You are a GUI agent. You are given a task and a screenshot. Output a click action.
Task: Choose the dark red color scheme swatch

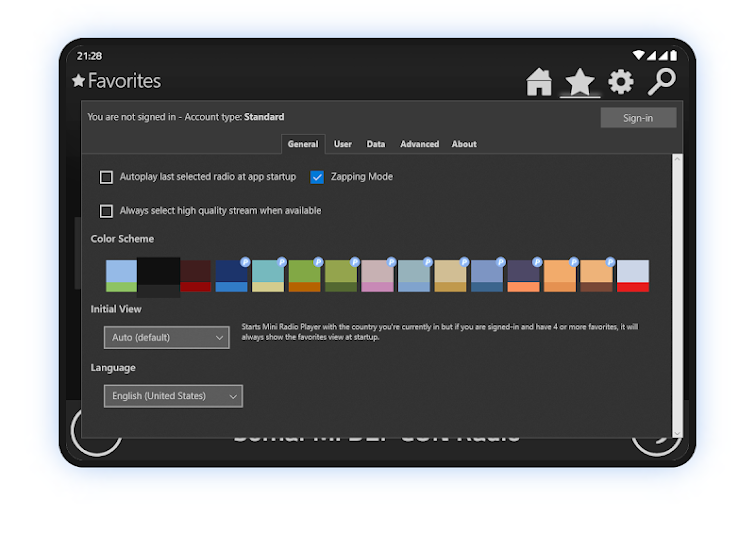click(196, 276)
